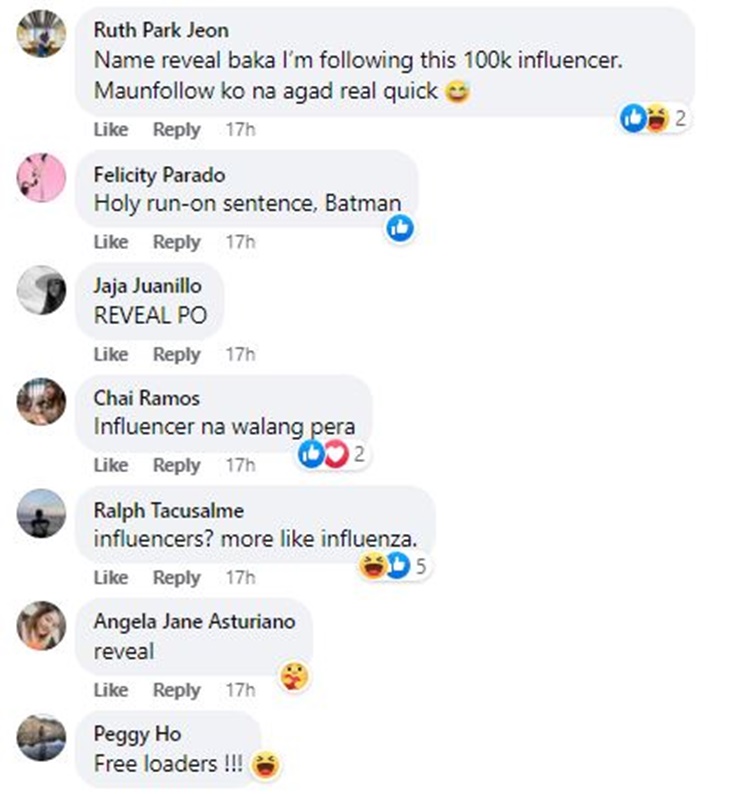Reply to Angela Jane Asturiano's comment
Viewport: 750px width, 794px height.
tap(177, 690)
